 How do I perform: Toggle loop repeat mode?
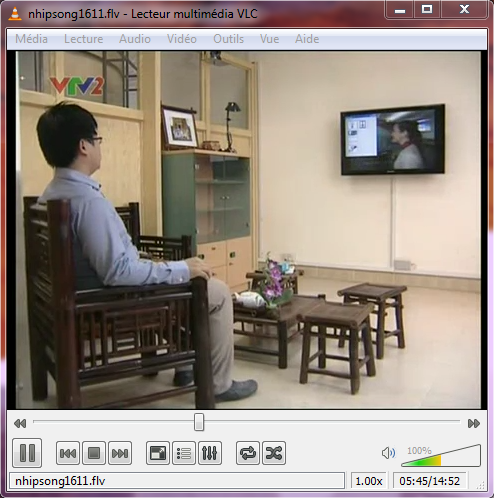248,453
